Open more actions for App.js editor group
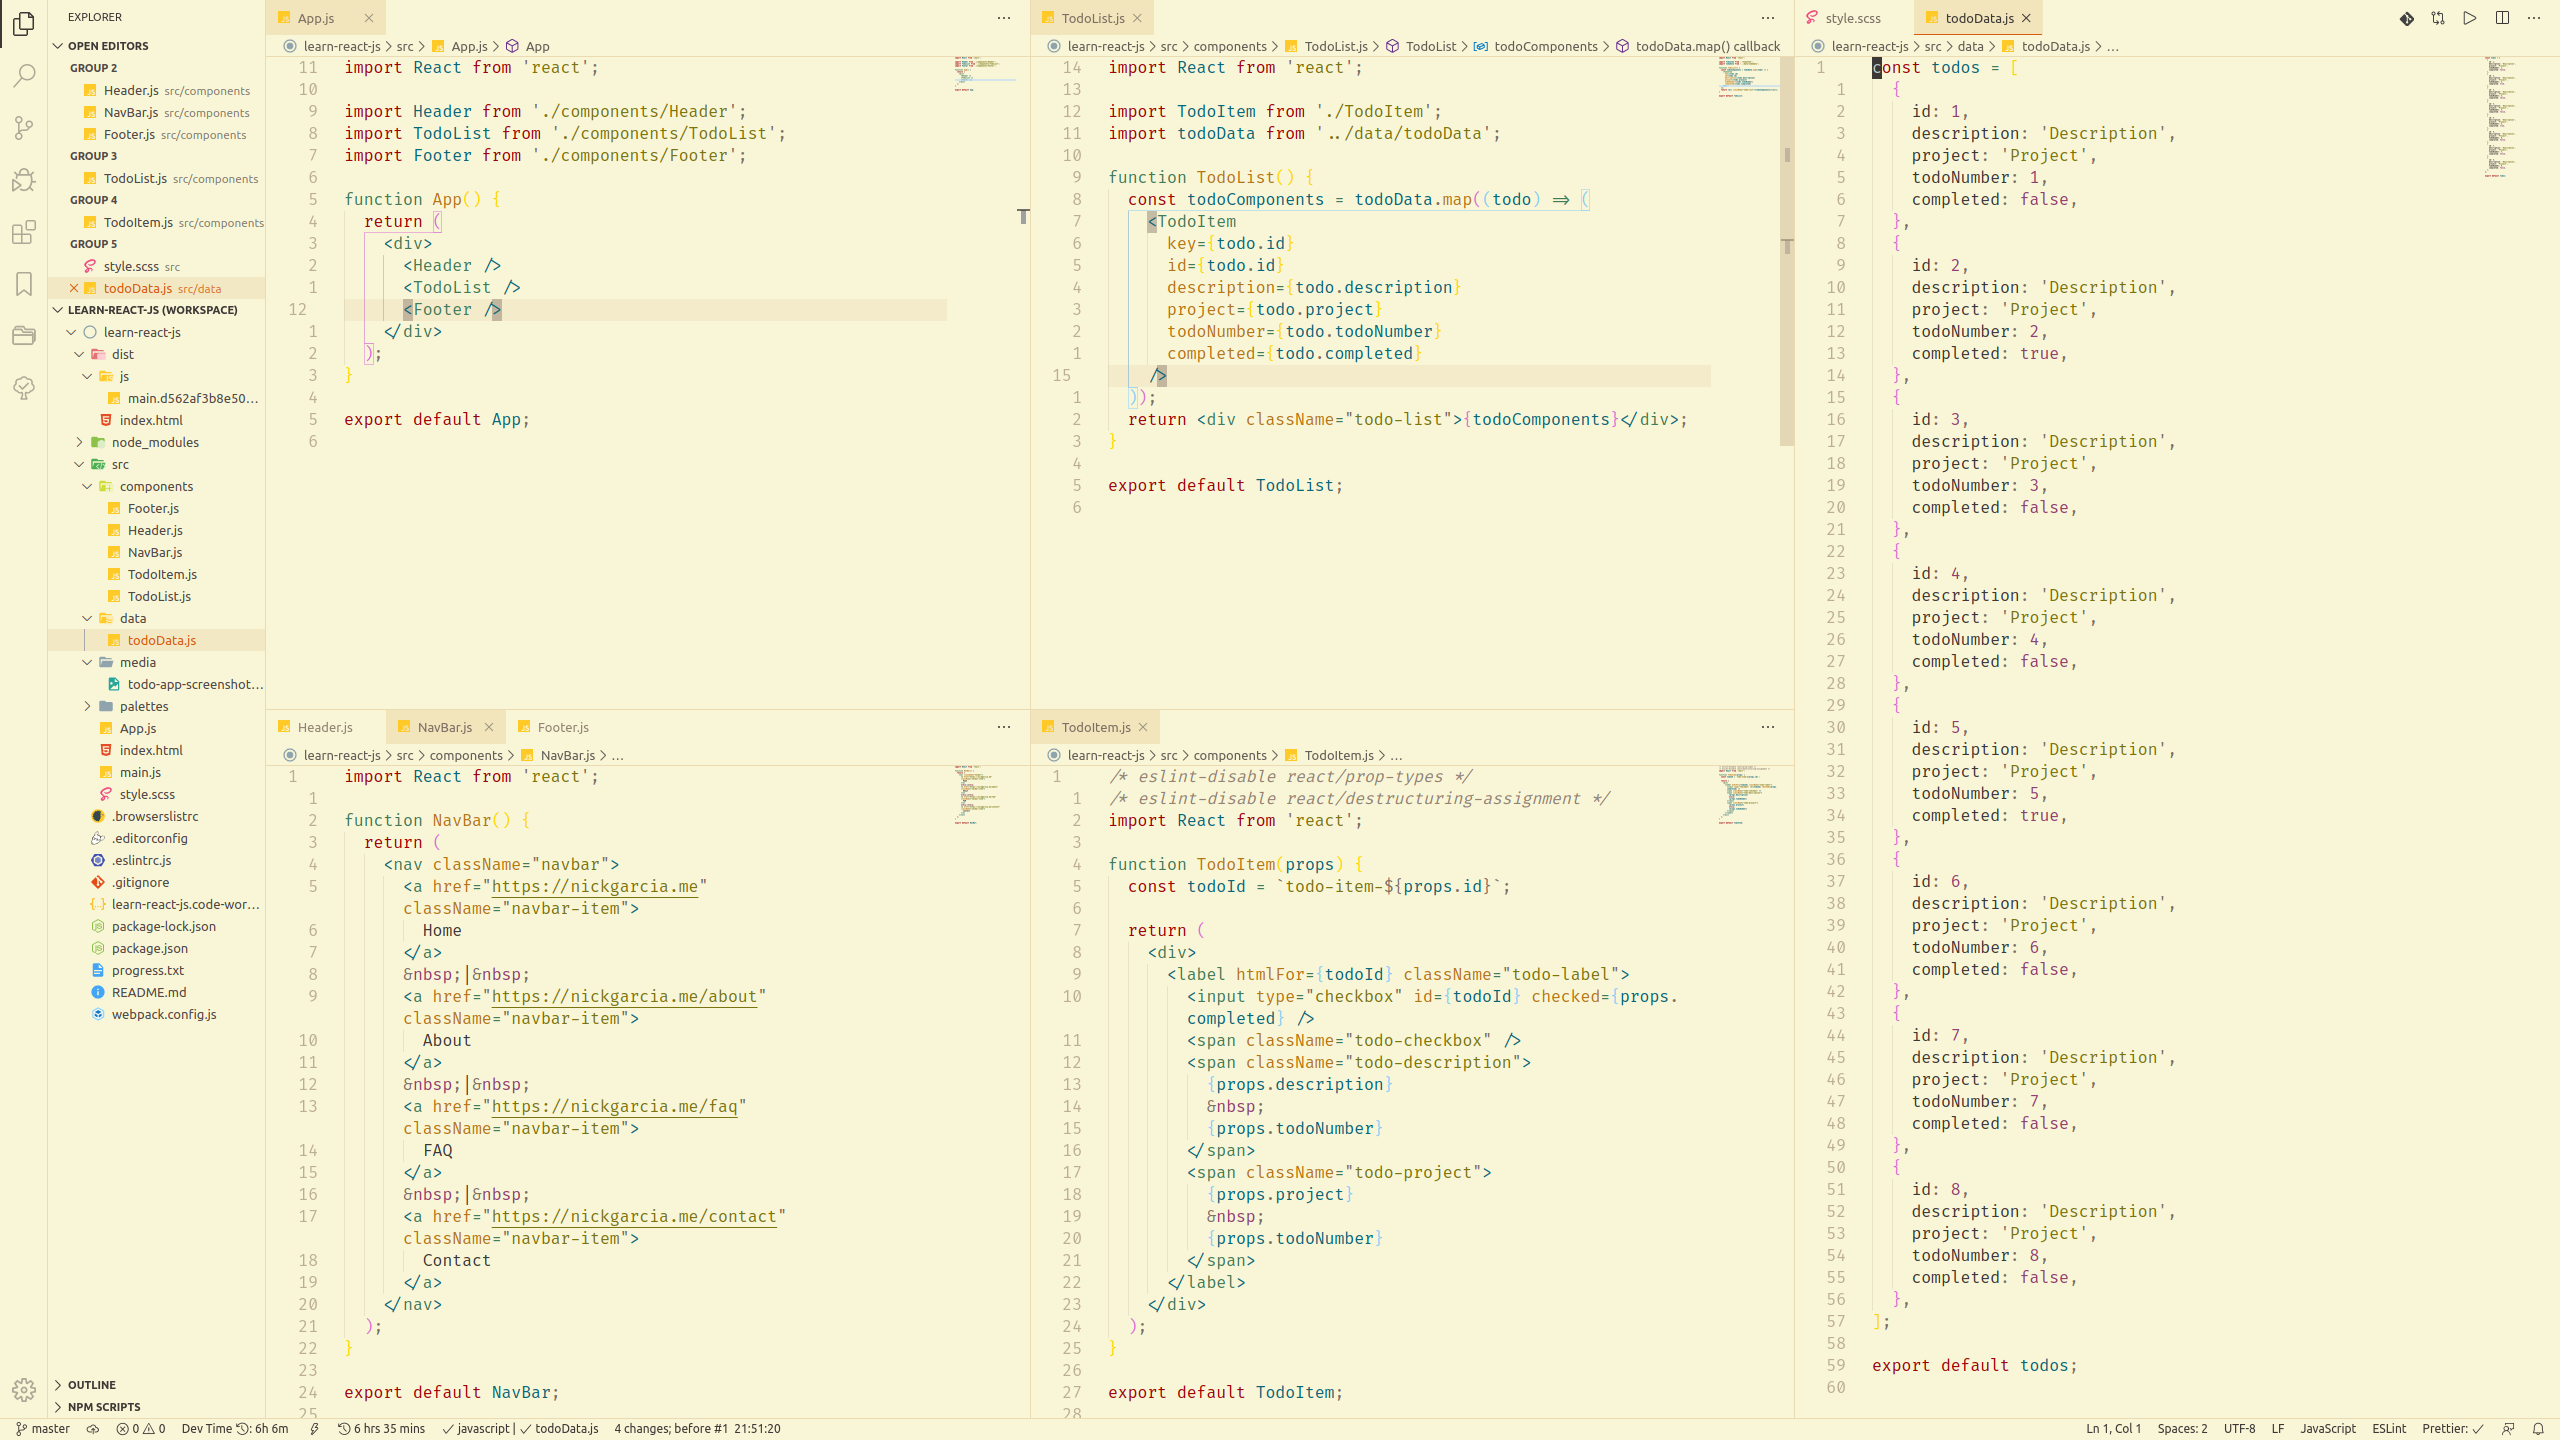Image resolution: width=2560 pixels, height=1440 pixels. (x=1004, y=18)
